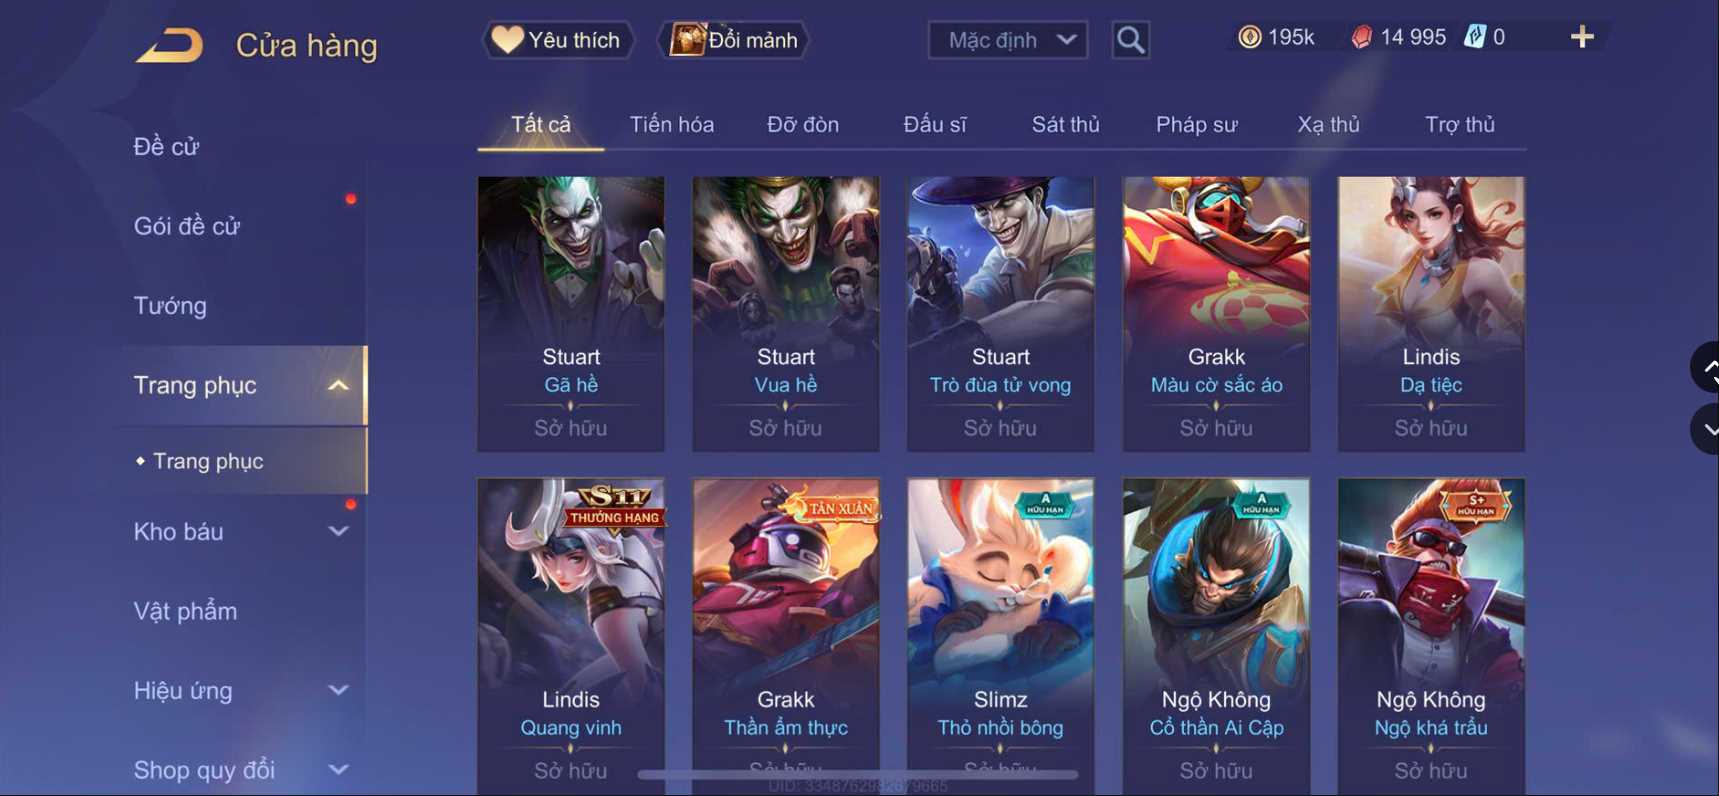
Task: Open the search magnifier icon
Action: click(1130, 40)
